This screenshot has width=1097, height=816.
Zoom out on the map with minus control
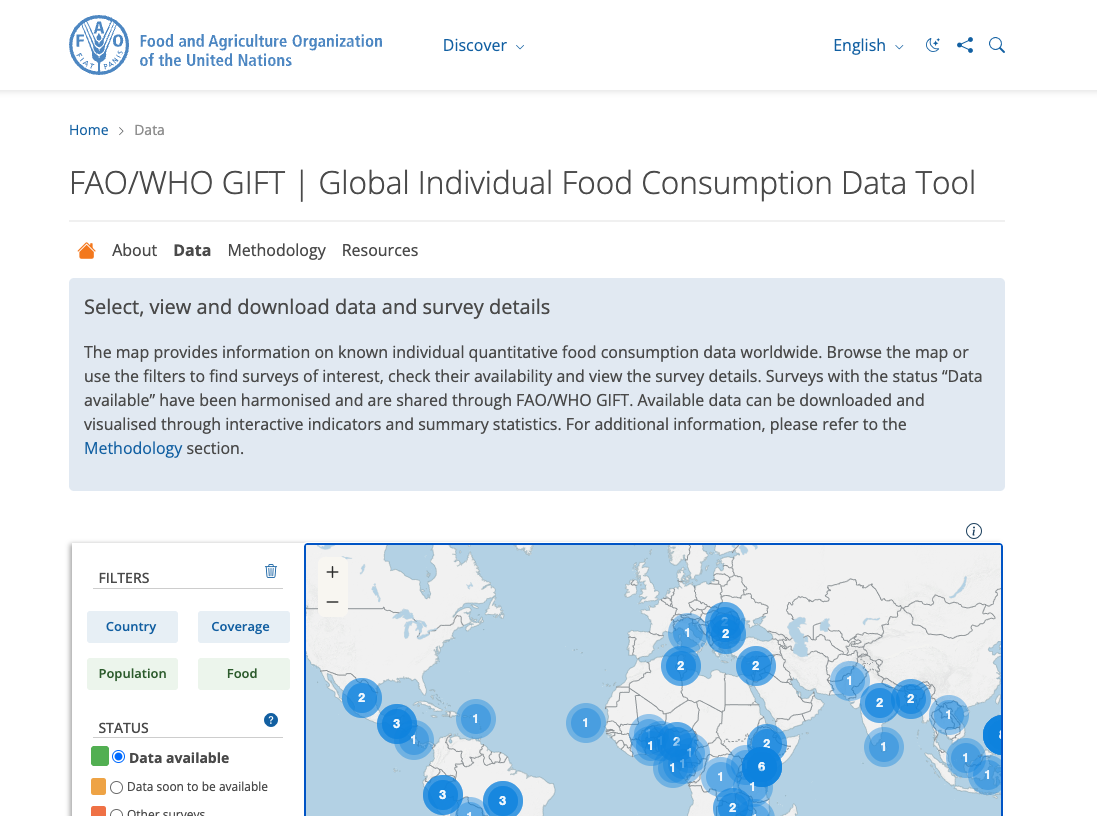[x=332, y=601]
